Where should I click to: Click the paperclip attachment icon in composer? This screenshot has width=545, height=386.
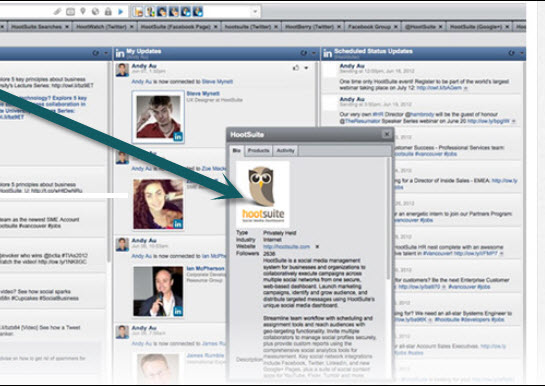(x=57, y=11)
